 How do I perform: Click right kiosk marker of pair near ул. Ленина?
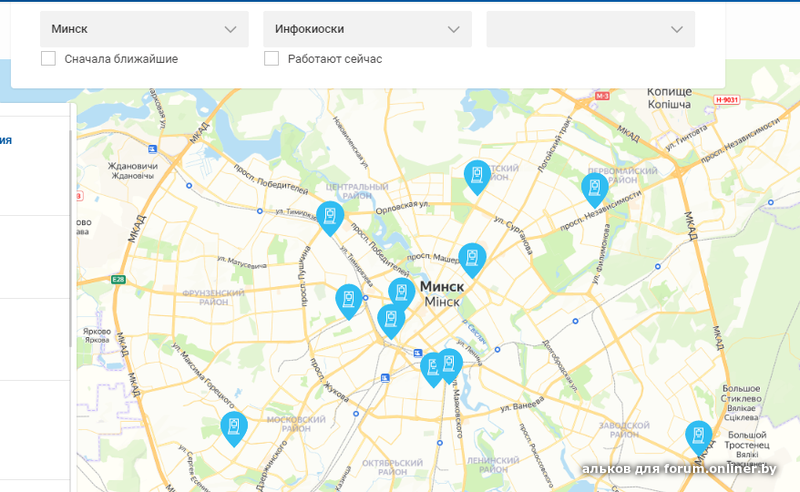[450, 365]
